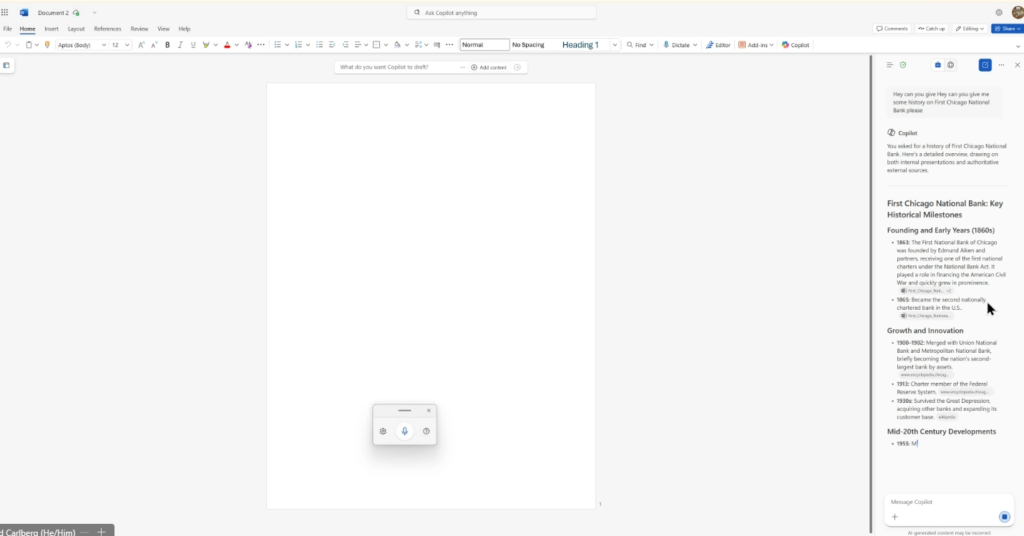Expand the Editing mode dropdown
1024x536 pixels.
pyautogui.click(x=969, y=28)
